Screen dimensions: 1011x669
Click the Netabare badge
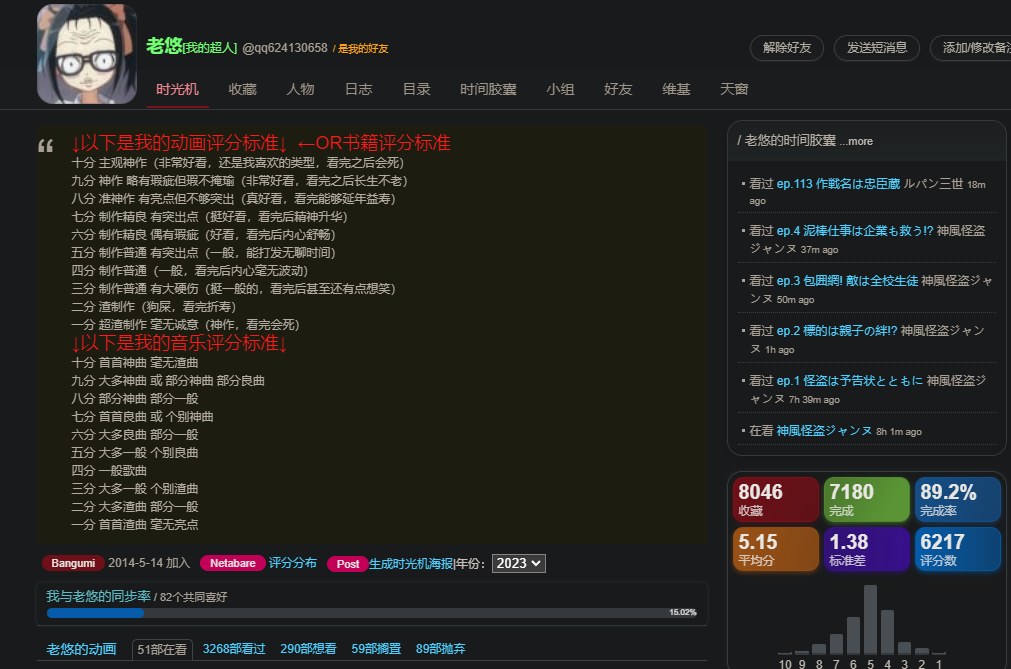click(x=232, y=563)
